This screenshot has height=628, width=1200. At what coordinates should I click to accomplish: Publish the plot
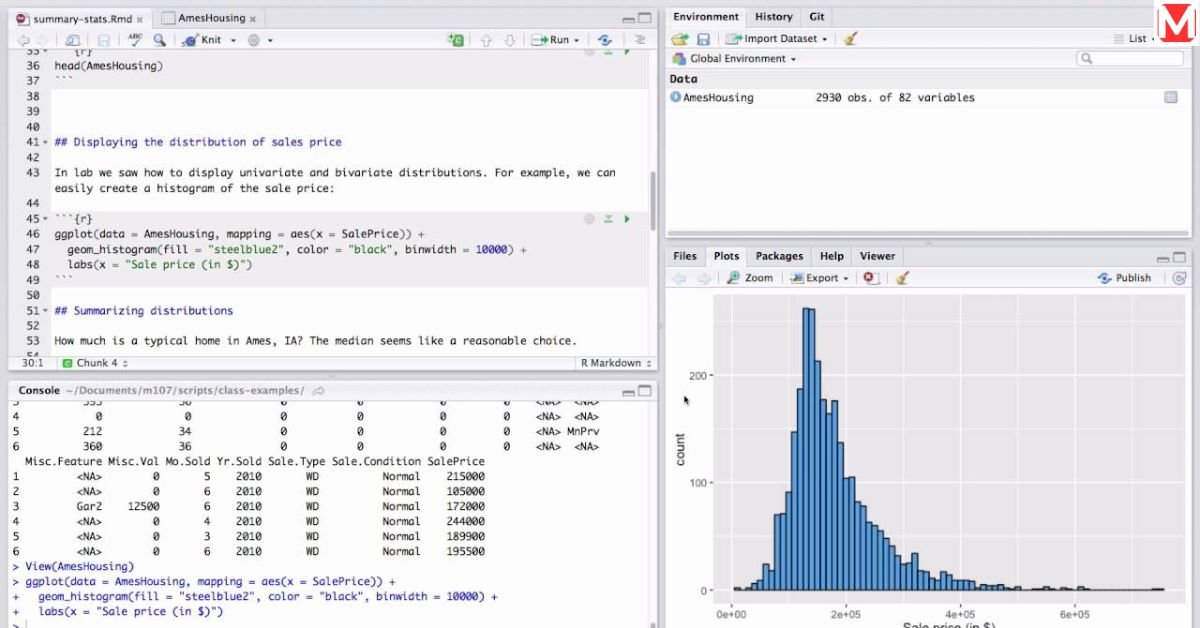click(x=1126, y=278)
